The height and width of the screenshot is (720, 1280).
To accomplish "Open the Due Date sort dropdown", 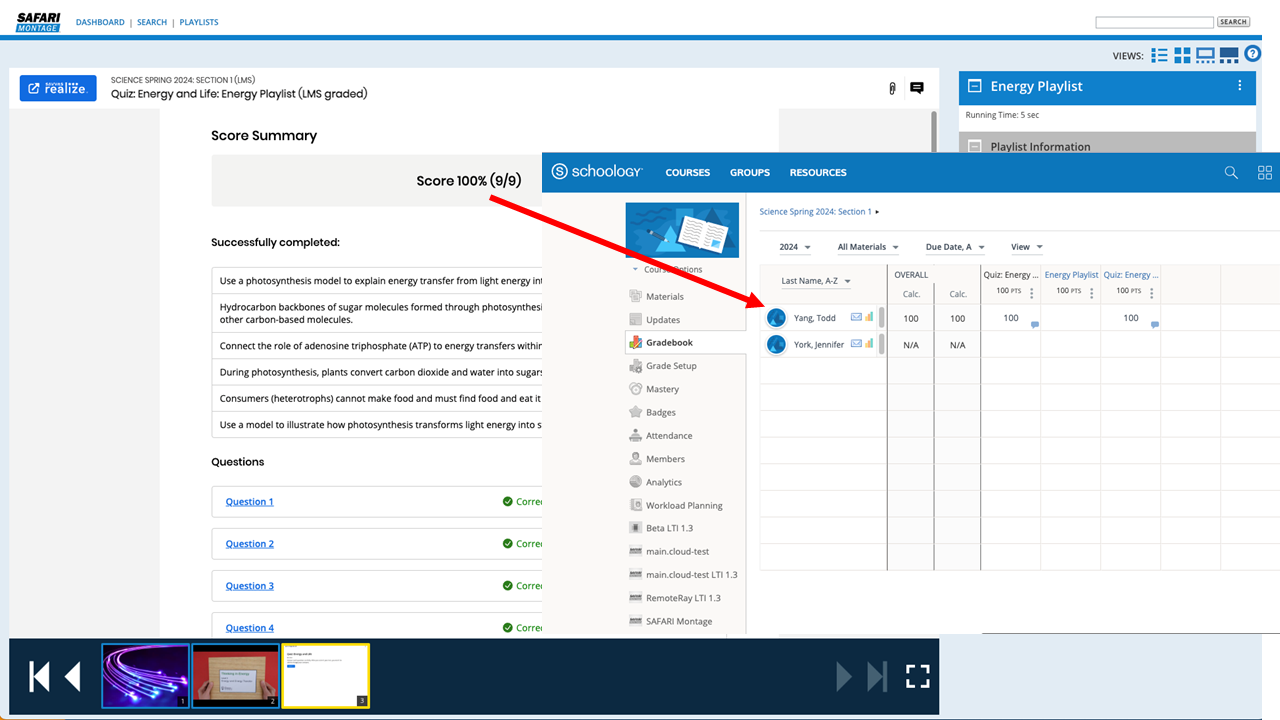I will coord(955,247).
